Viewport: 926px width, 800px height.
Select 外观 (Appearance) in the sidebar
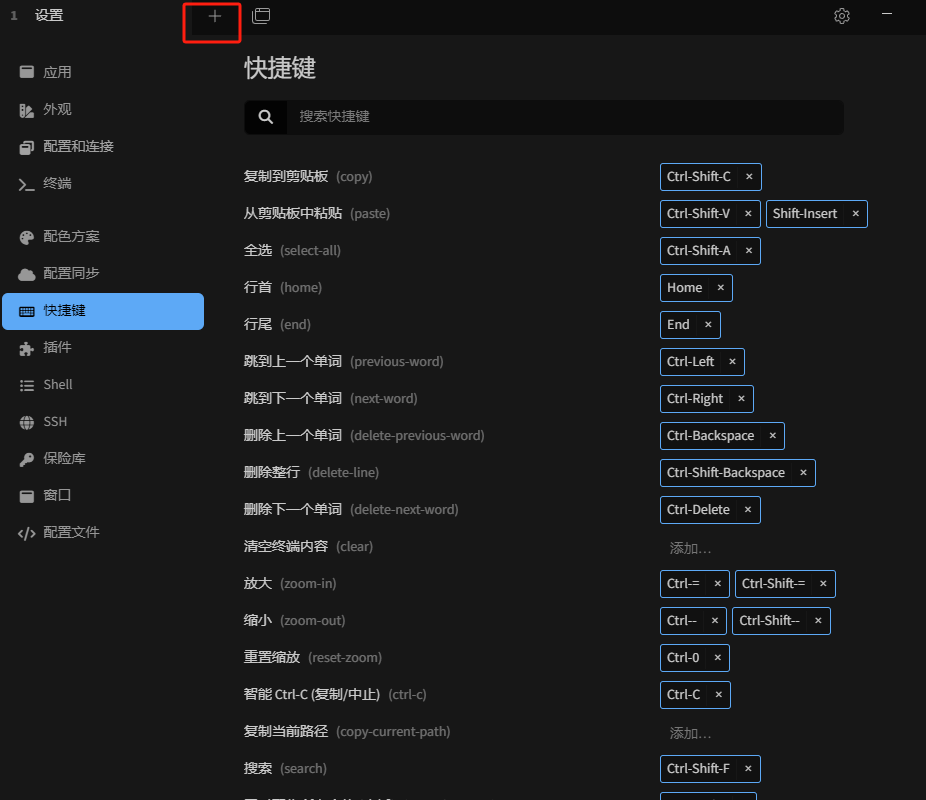pos(57,109)
